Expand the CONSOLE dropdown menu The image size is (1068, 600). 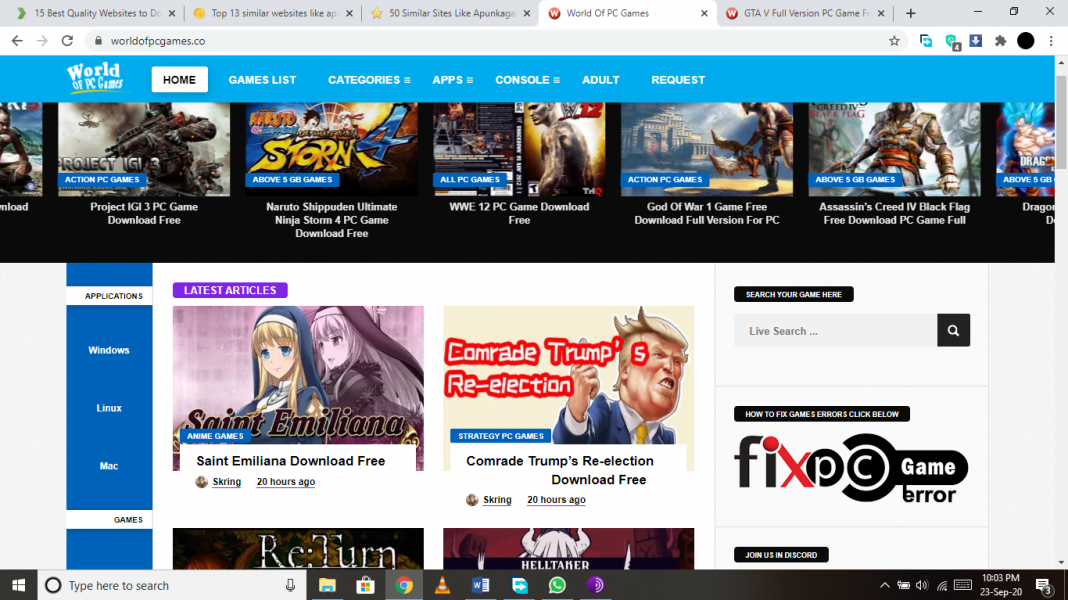[526, 79]
